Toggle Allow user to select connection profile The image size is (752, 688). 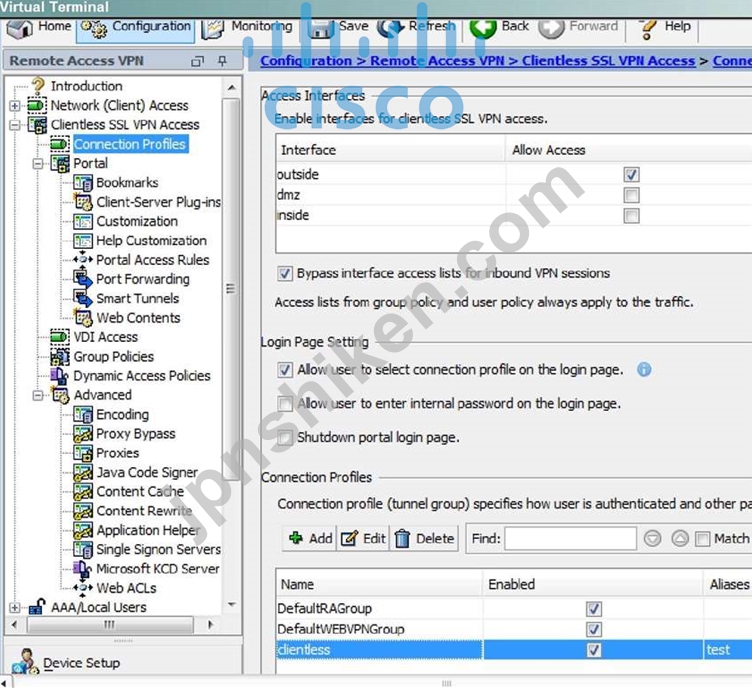click(284, 370)
